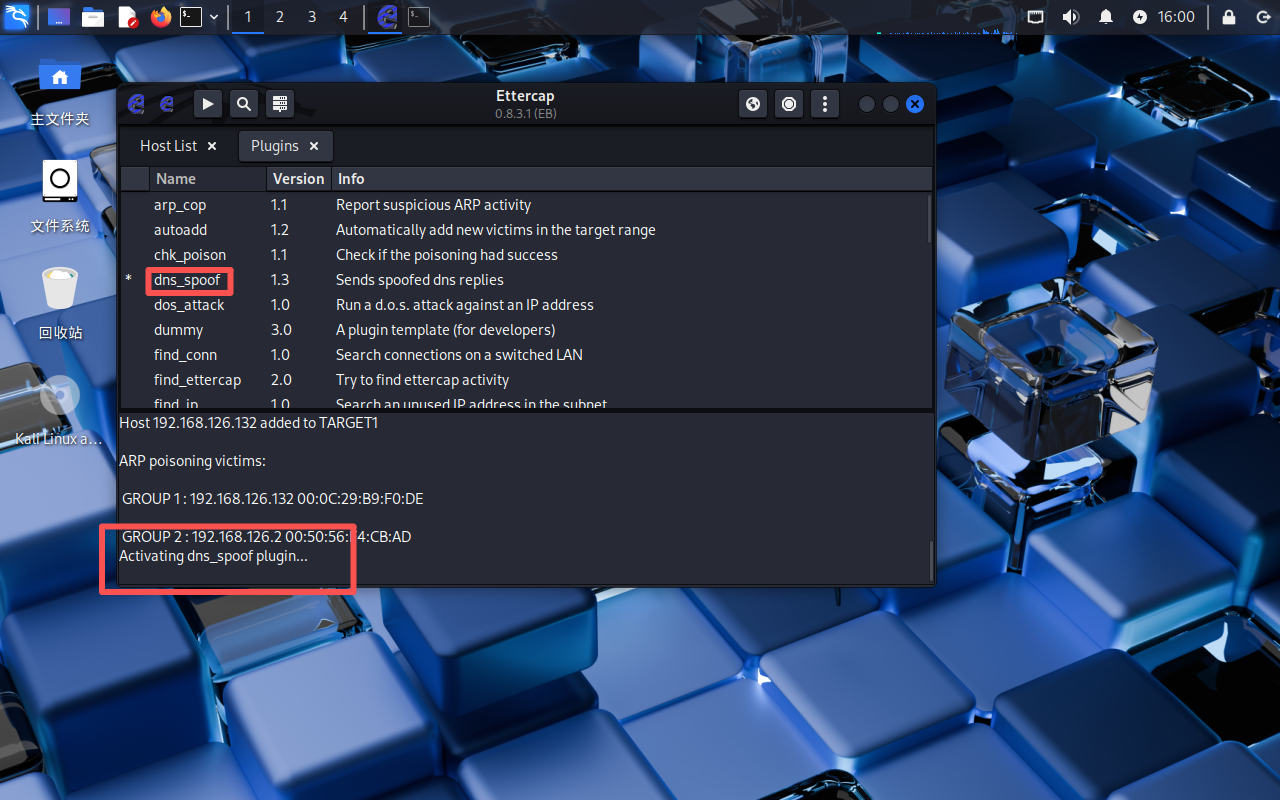Select the terminal window taskbar button

[x=419, y=17]
